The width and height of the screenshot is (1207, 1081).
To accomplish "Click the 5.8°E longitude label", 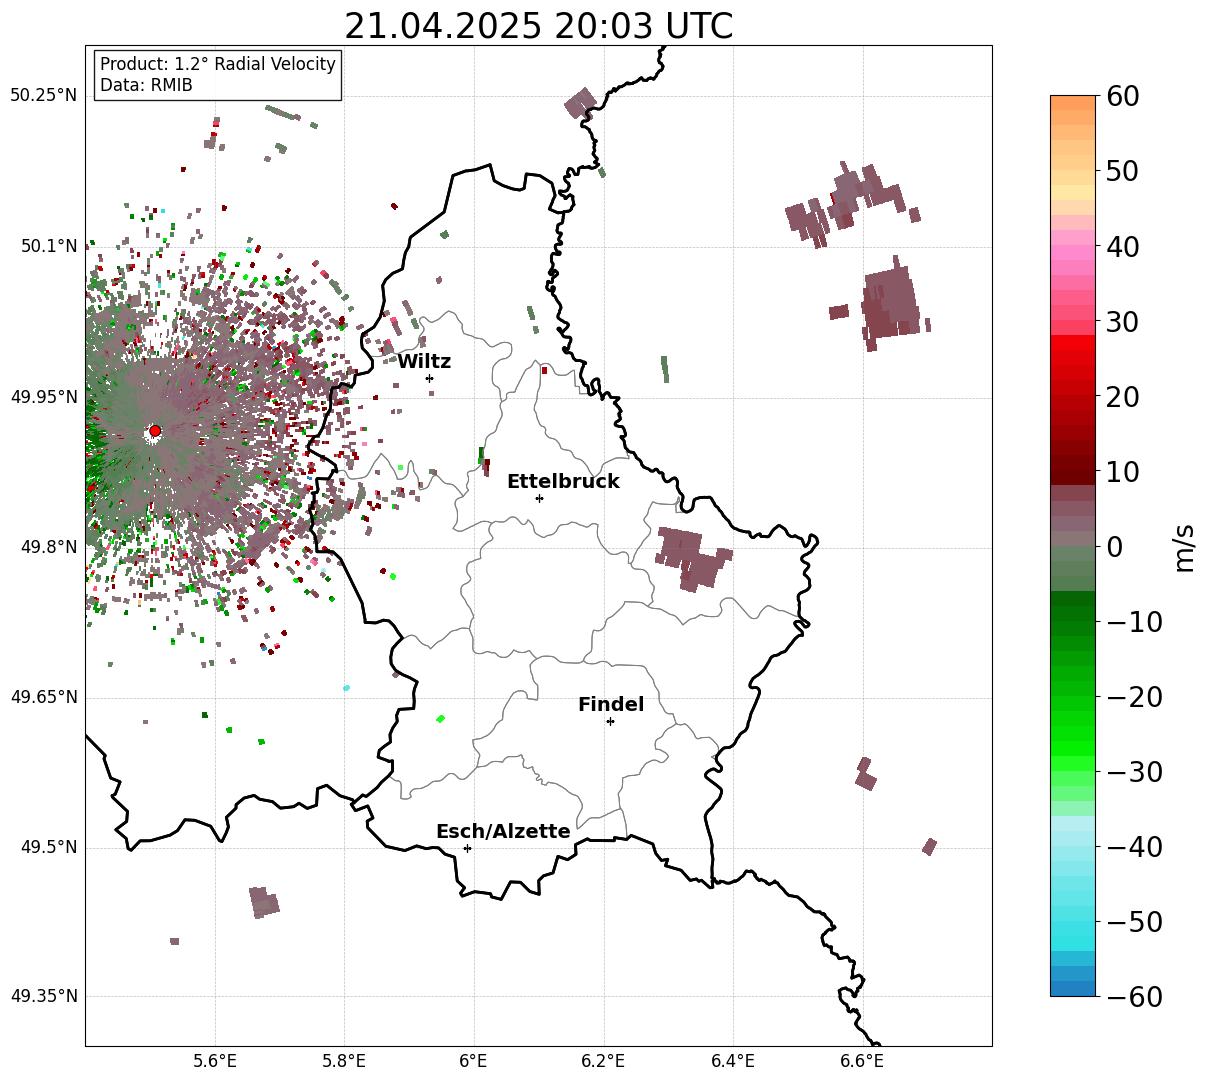I will pos(345,1062).
